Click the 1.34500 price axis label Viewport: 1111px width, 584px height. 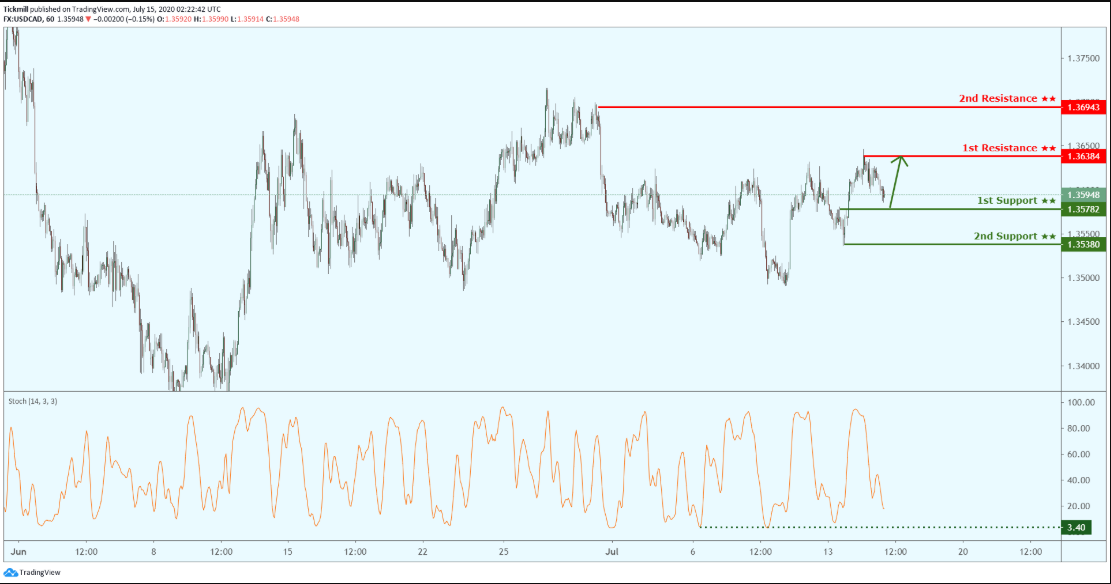[1083, 322]
